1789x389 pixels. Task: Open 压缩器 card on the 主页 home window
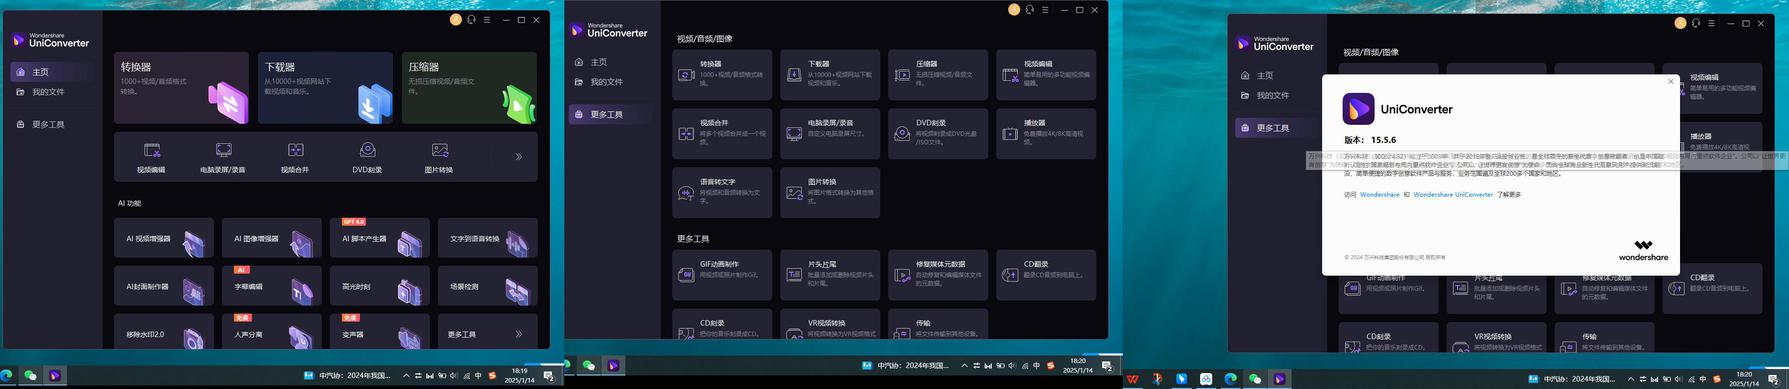pos(469,88)
